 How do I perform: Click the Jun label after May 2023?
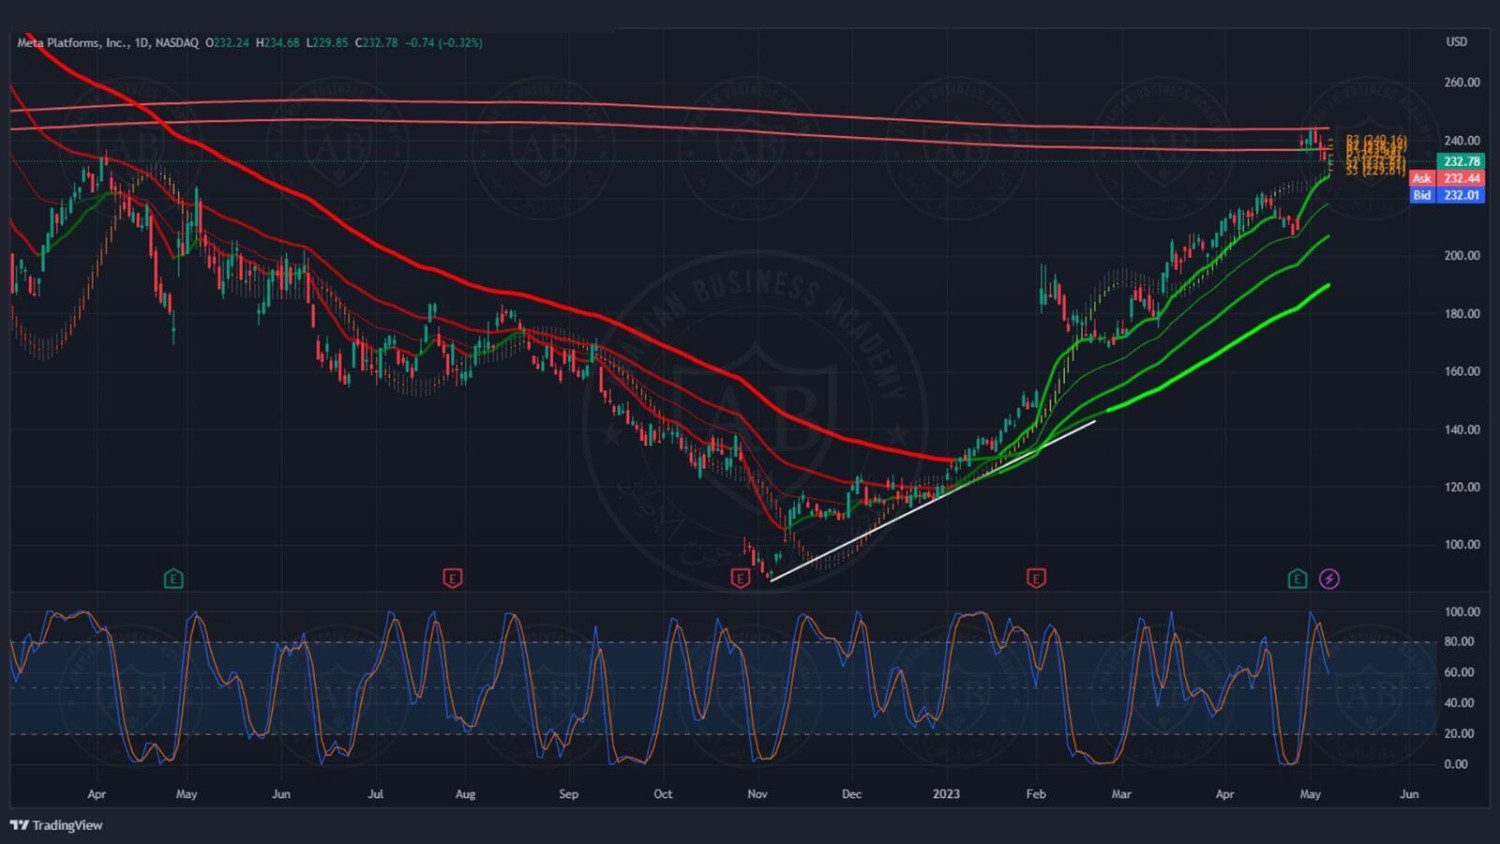tap(1409, 794)
